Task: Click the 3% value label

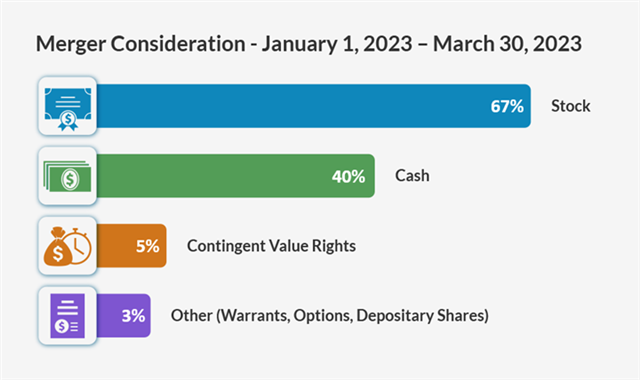Action: click(133, 316)
